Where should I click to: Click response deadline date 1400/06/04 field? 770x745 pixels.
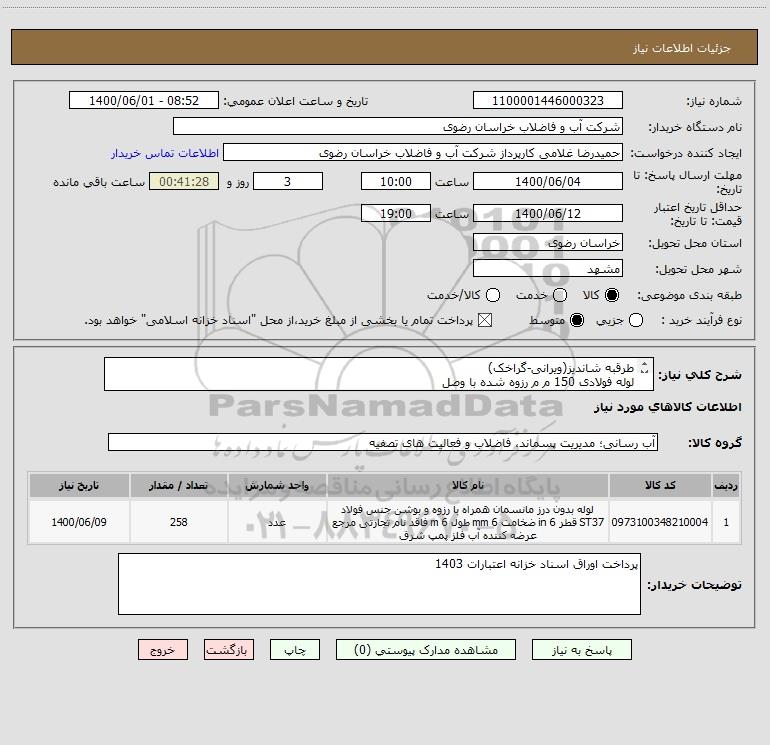tap(548, 181)
